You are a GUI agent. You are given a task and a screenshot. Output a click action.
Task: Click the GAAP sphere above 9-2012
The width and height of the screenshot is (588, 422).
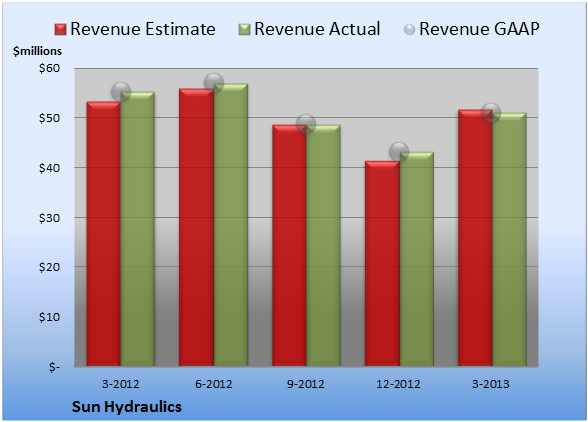pyautogui.click(x=306, y=124)
